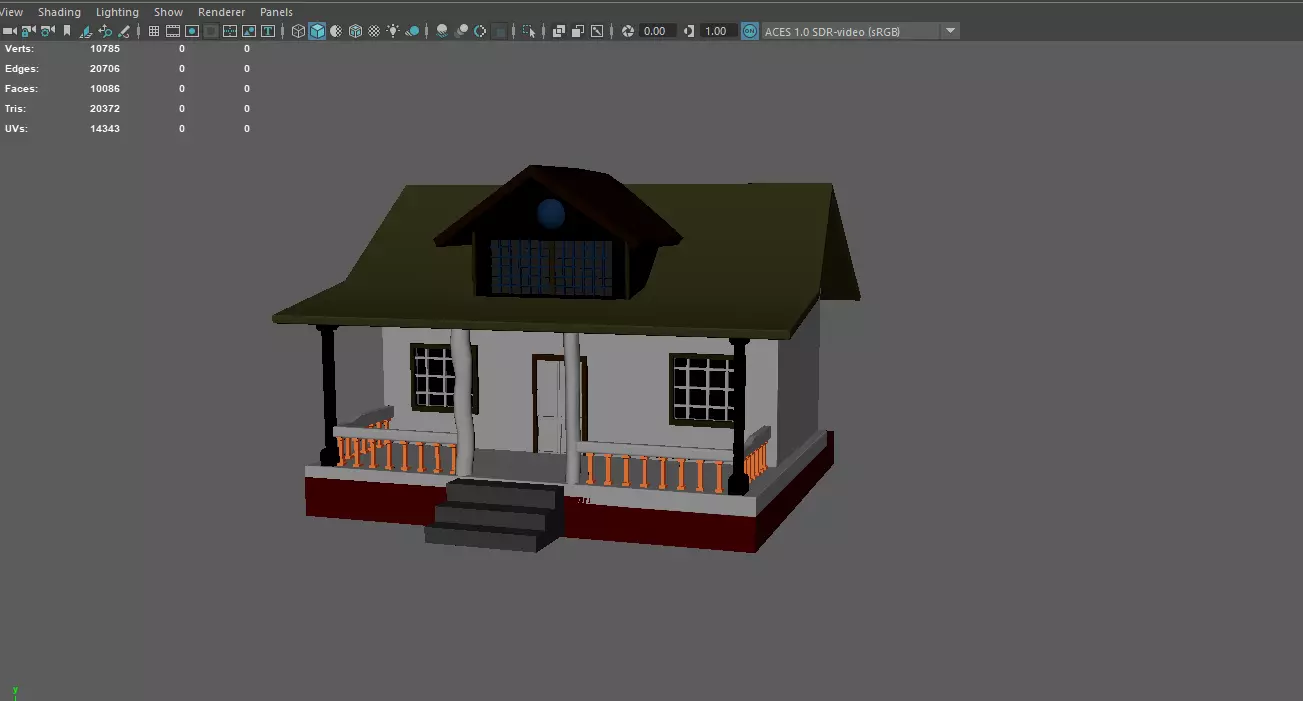
Task: Toggle the view transform ON button
Action: click(x=749, y=31)
